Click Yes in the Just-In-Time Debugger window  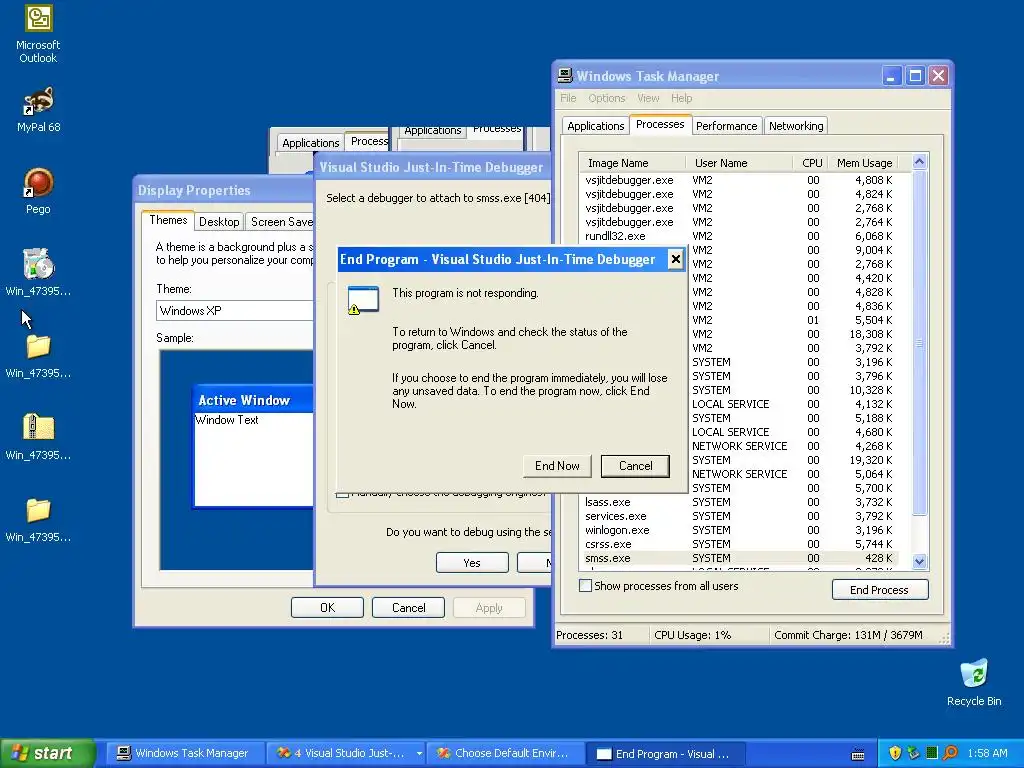(472, 563)
